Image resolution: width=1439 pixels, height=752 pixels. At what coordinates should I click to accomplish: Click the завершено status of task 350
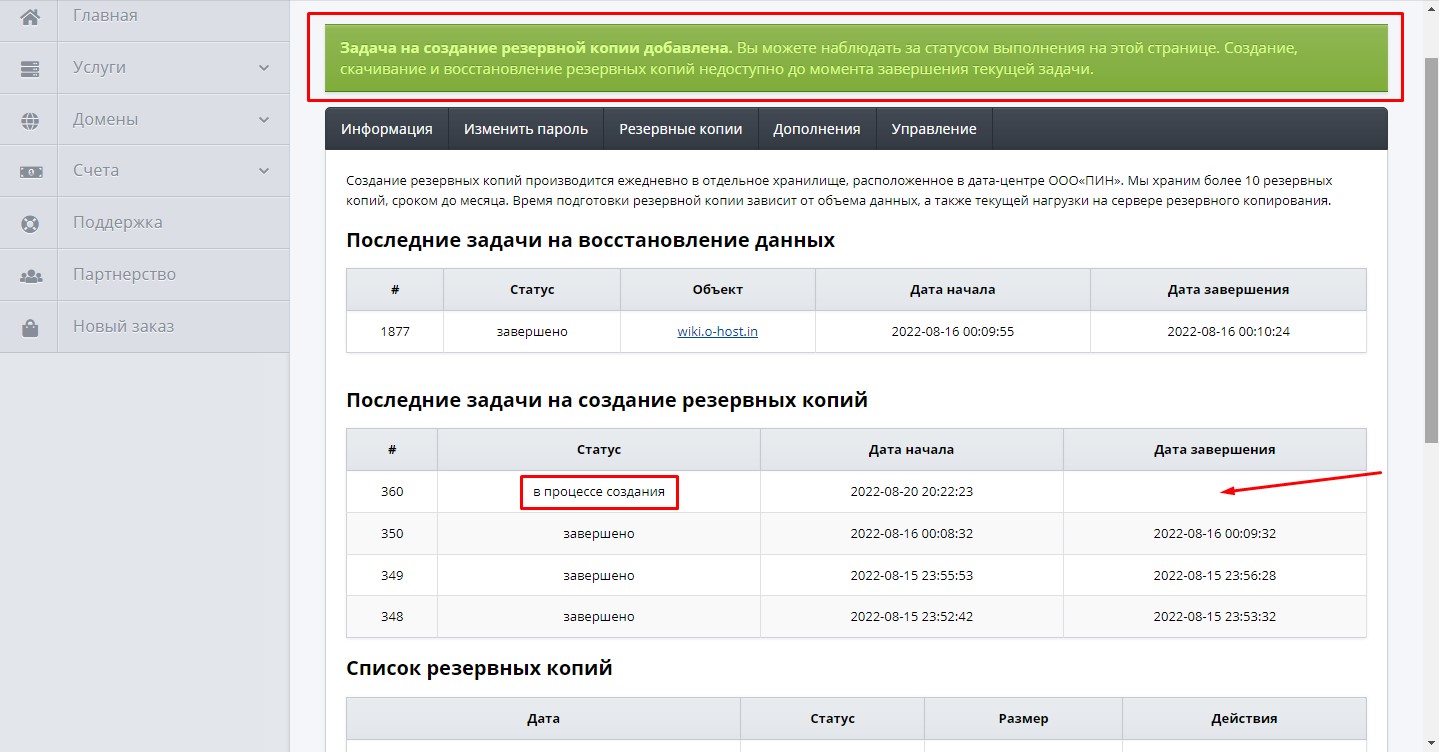[x=599, y=534]
